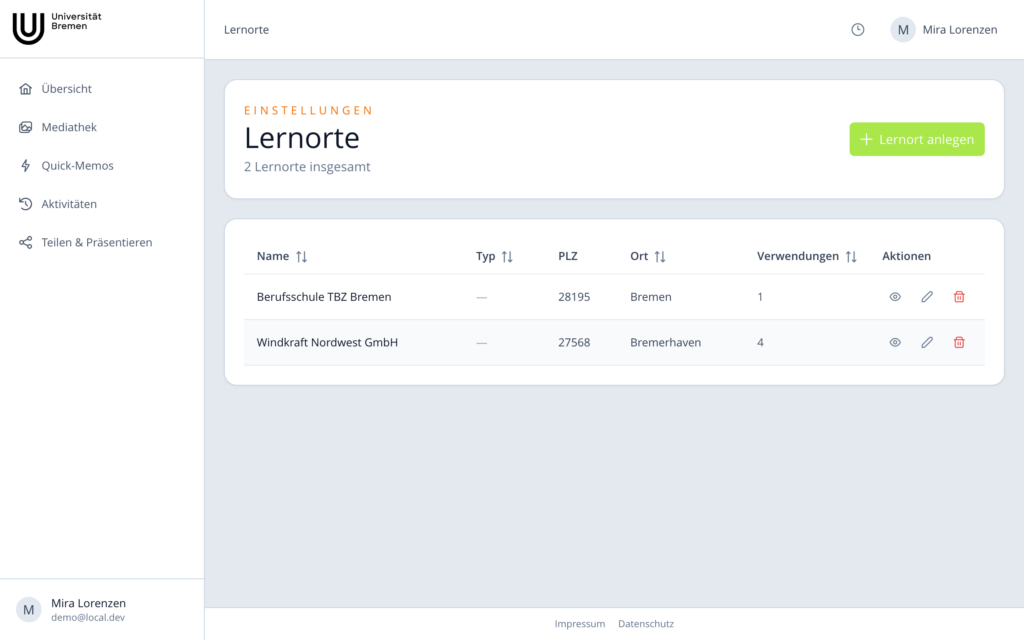Sort table by Name column arrows

pos(301,257)
